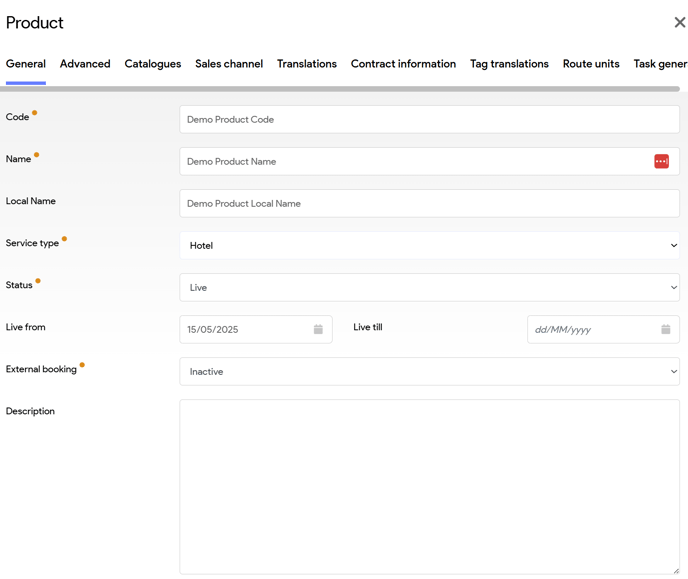Click the Live till date field
The image size is (688, 579).
point(590,329)
